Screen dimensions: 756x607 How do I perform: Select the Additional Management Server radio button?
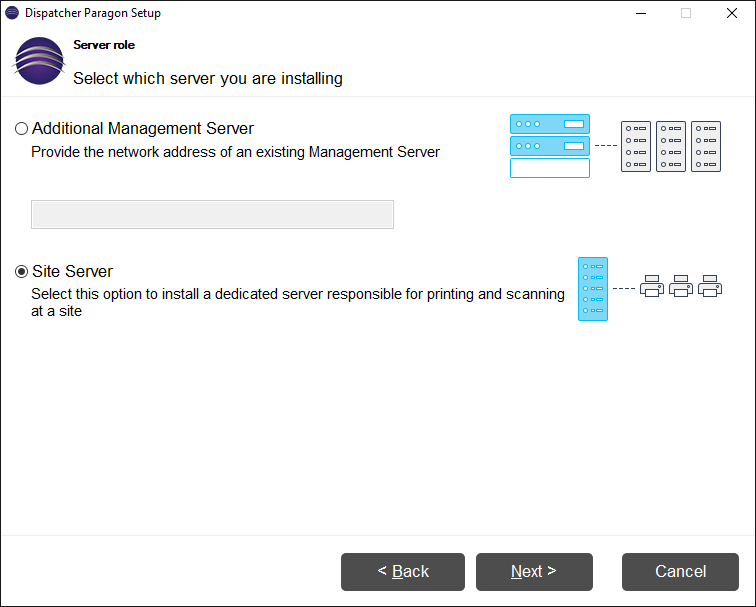click(21, 129)
